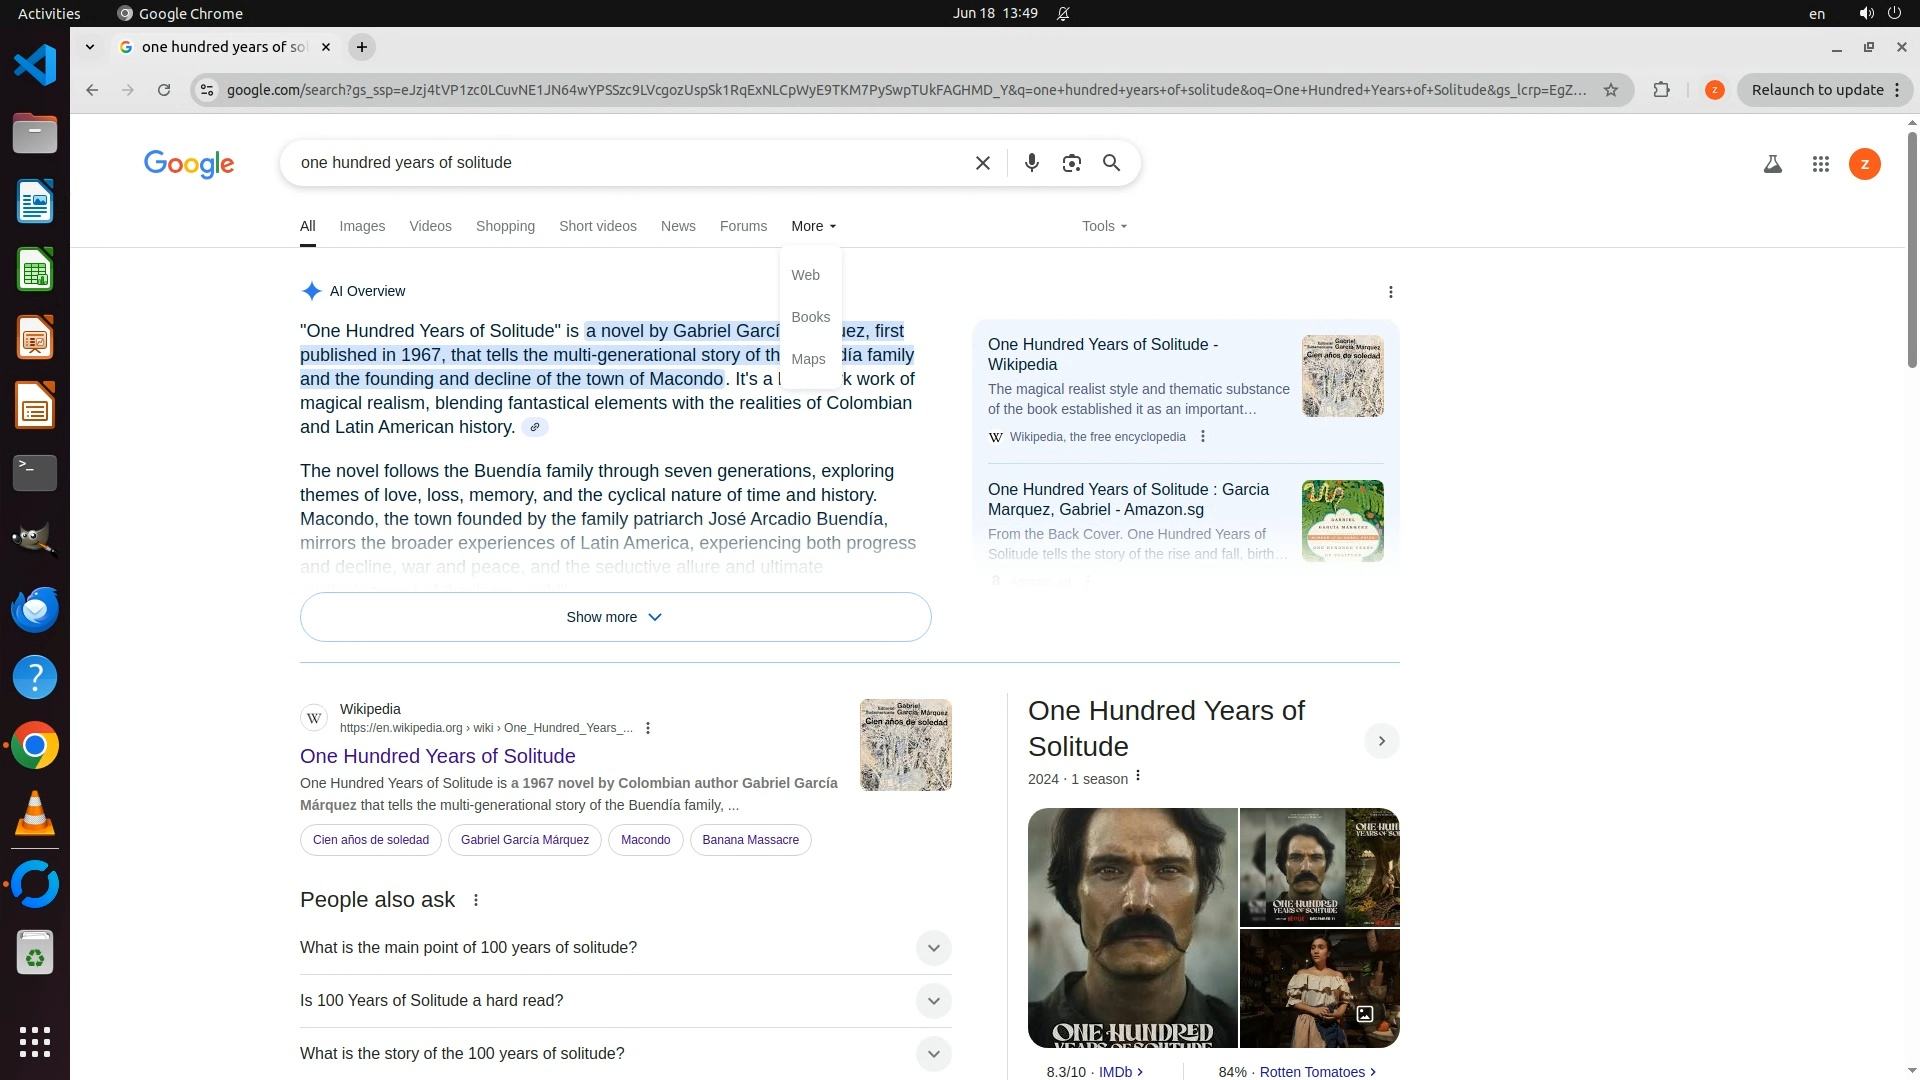
Task: Open the Tools dropdown
Action: click(1103, 226)
